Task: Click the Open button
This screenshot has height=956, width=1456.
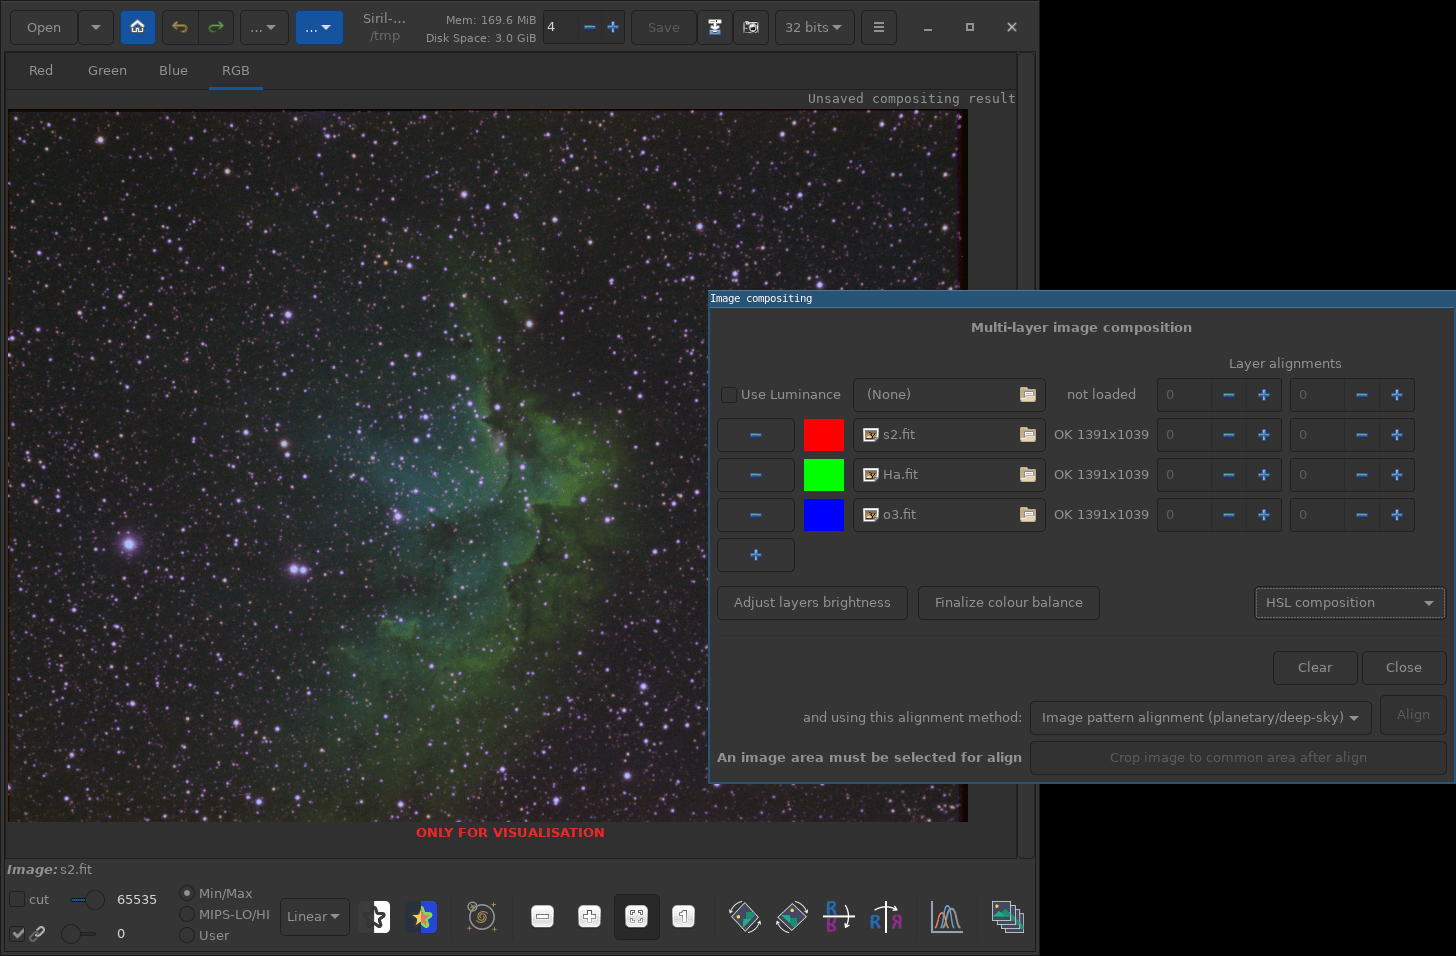Action: 44,27
